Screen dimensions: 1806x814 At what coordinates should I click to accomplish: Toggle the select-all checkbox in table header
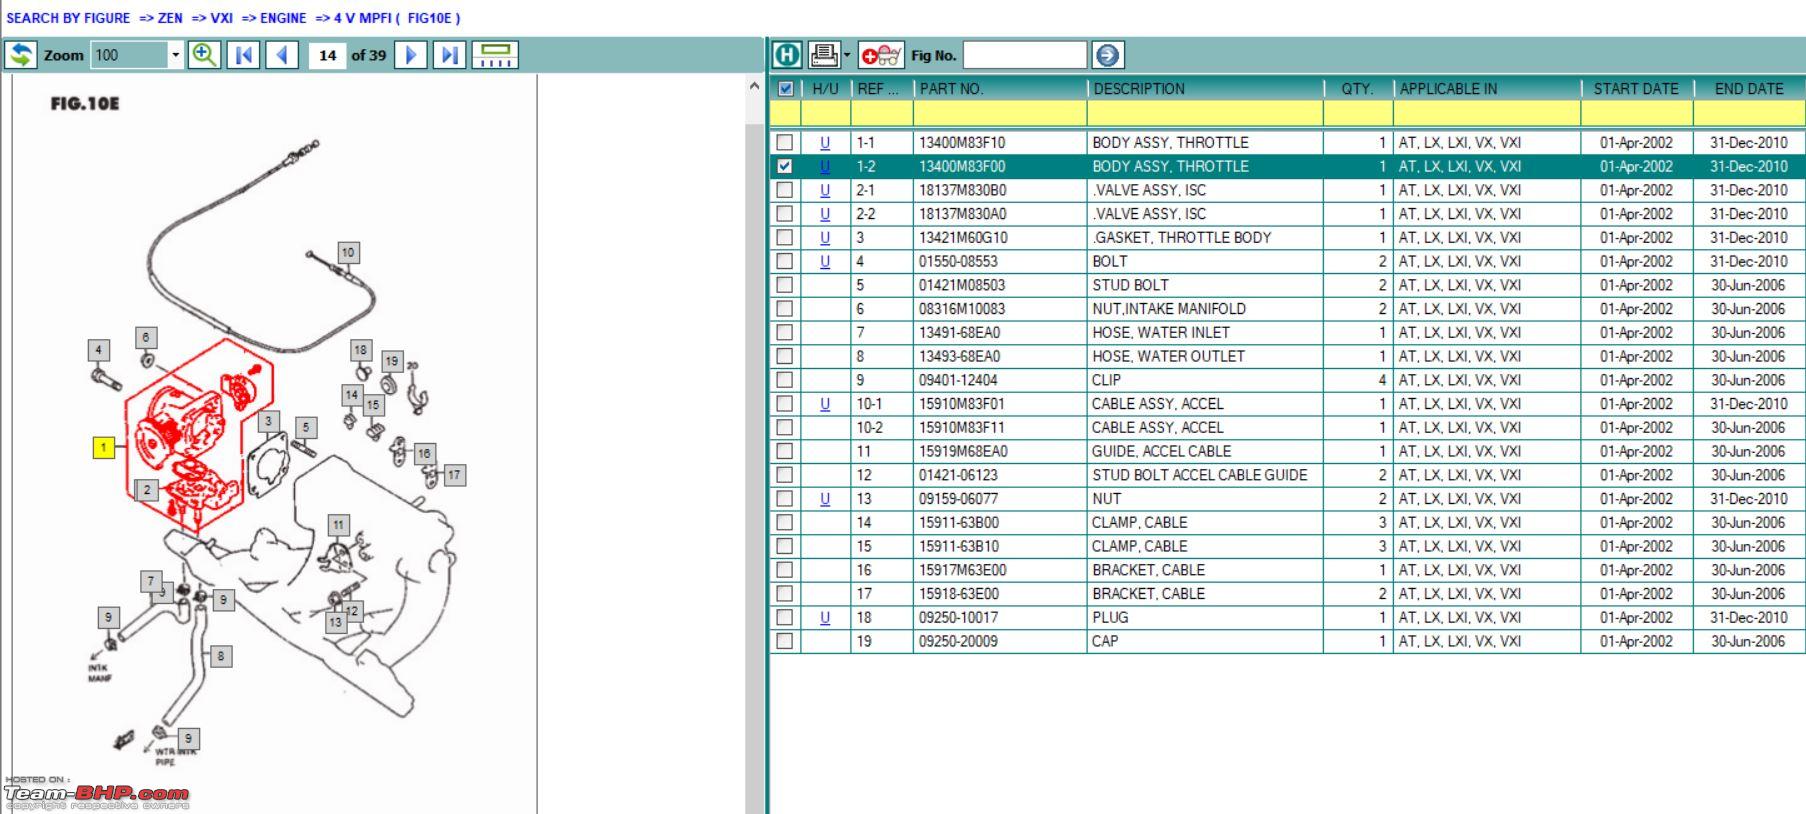[785, 88]
